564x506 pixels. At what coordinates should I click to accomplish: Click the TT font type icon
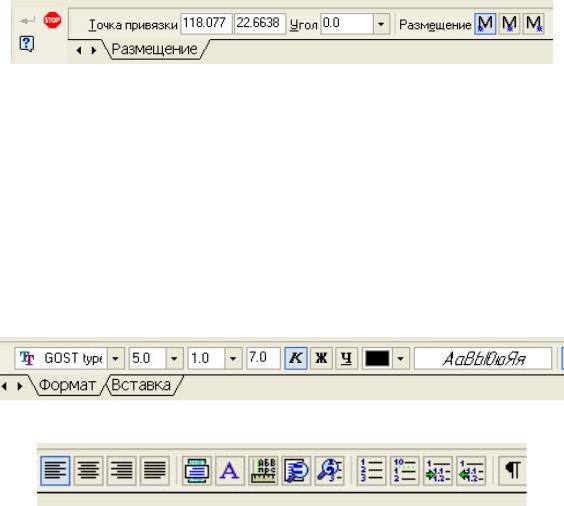[27, 358]
